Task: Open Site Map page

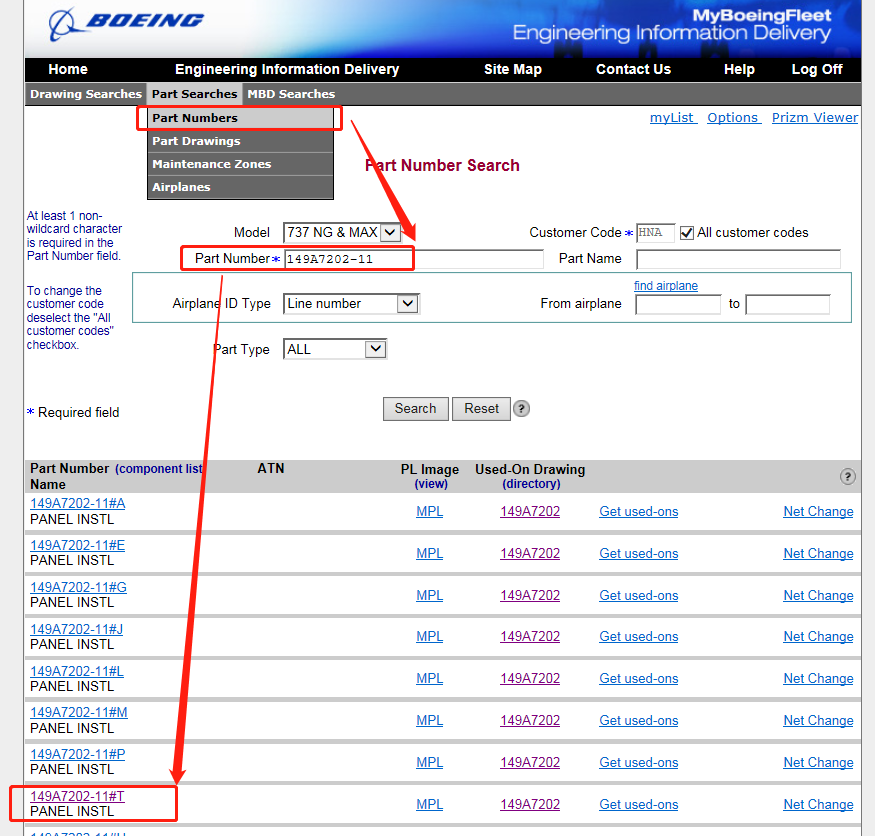Action: [x=513, y=69]
